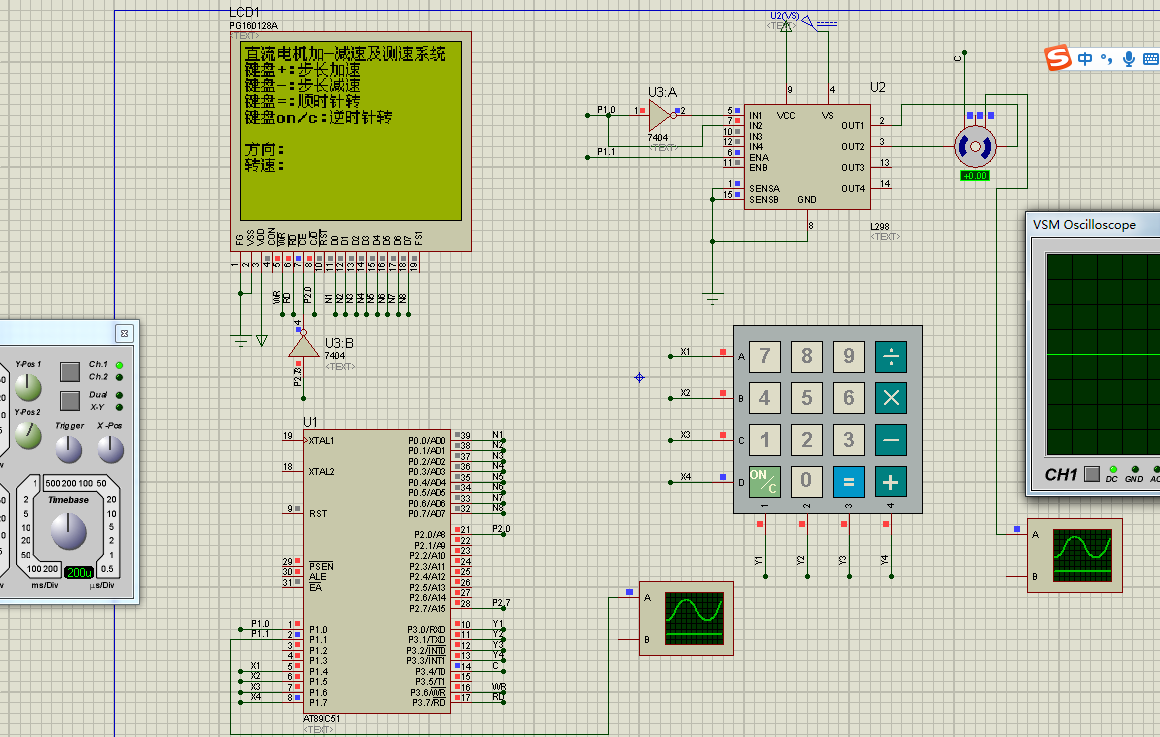Image resolution: width=1160 pixels, height=737 pixels.
Task: Click the Sogou microphone voice input icon
Action: 1129,58
